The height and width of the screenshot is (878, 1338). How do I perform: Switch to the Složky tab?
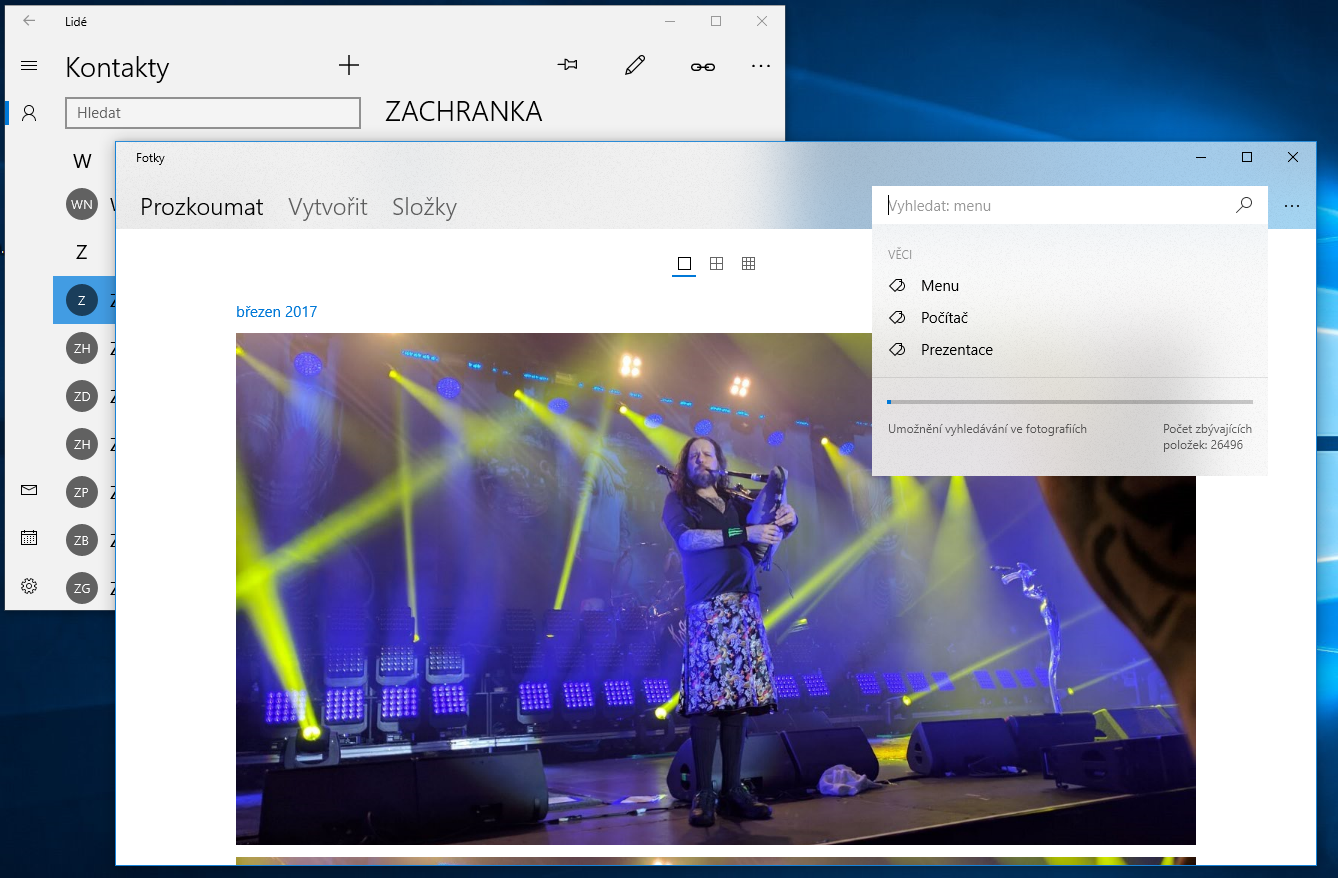[424, 207]
